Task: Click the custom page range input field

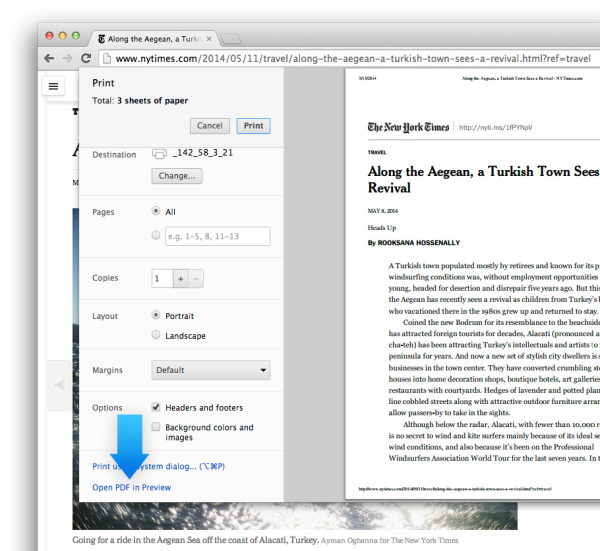Action: pyautogui.click(x=218, y=236)
